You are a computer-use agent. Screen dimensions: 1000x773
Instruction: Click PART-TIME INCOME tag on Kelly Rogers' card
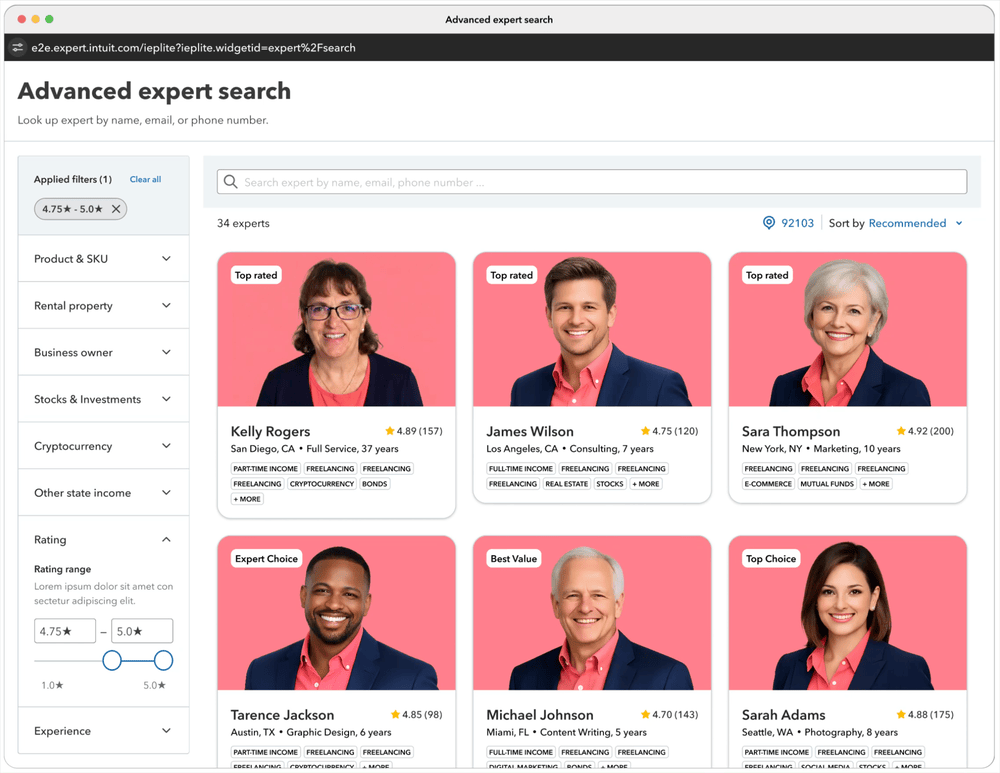265,468
